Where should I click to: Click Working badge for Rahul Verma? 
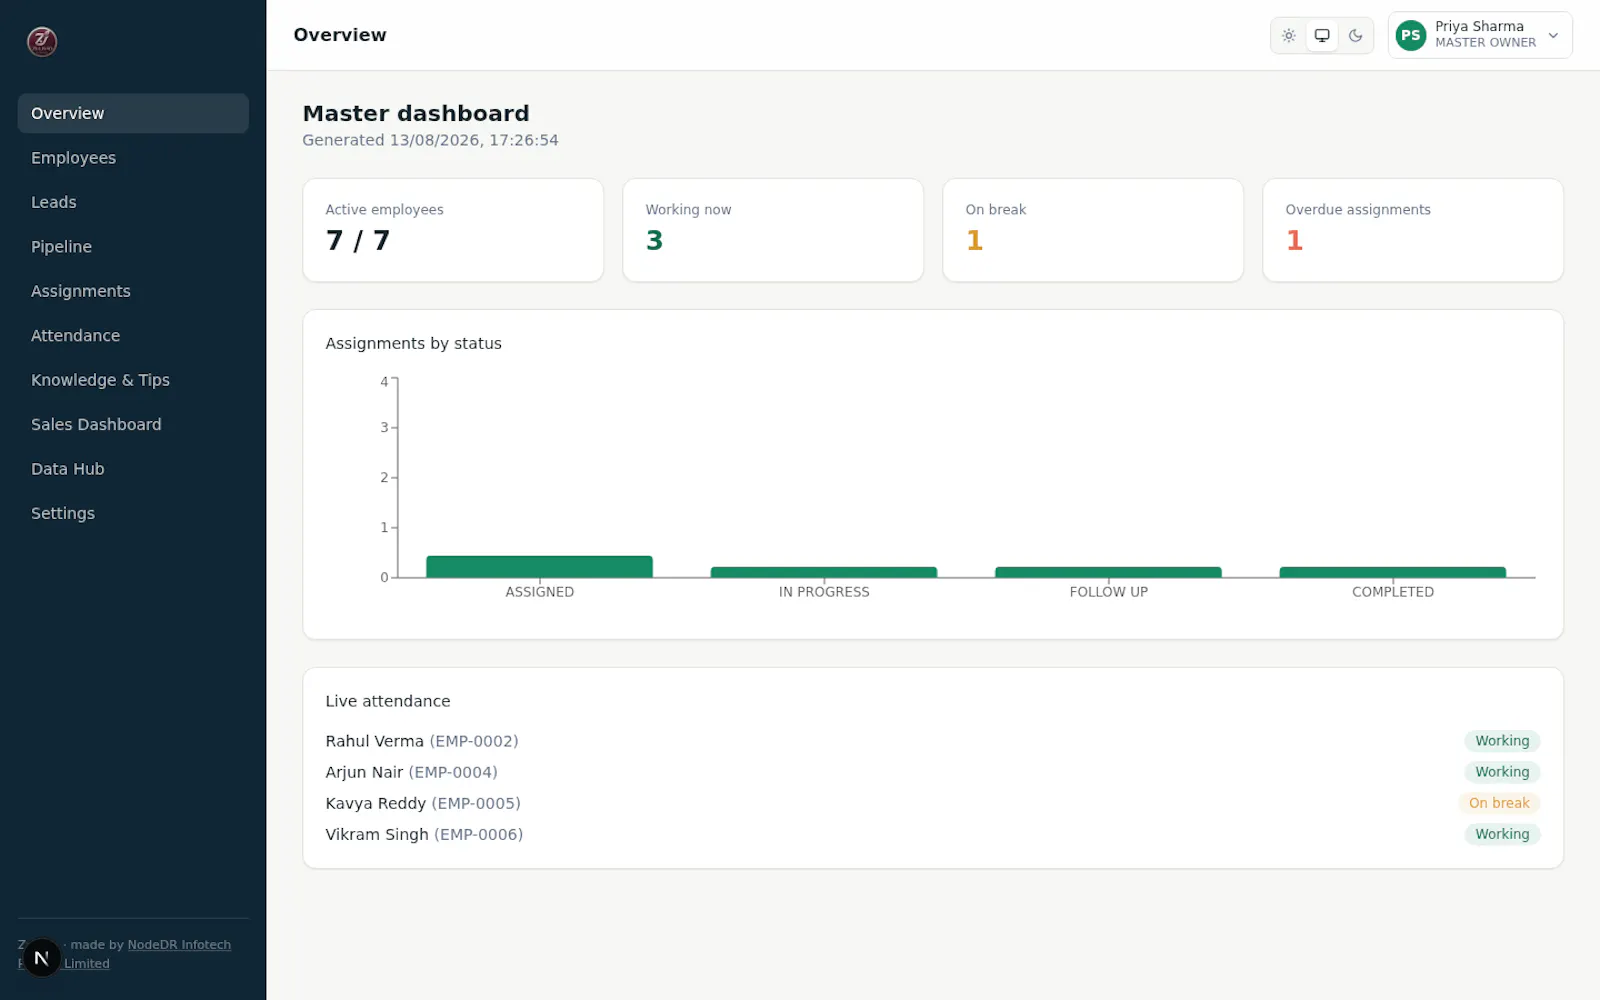(x=1502, y=741)
